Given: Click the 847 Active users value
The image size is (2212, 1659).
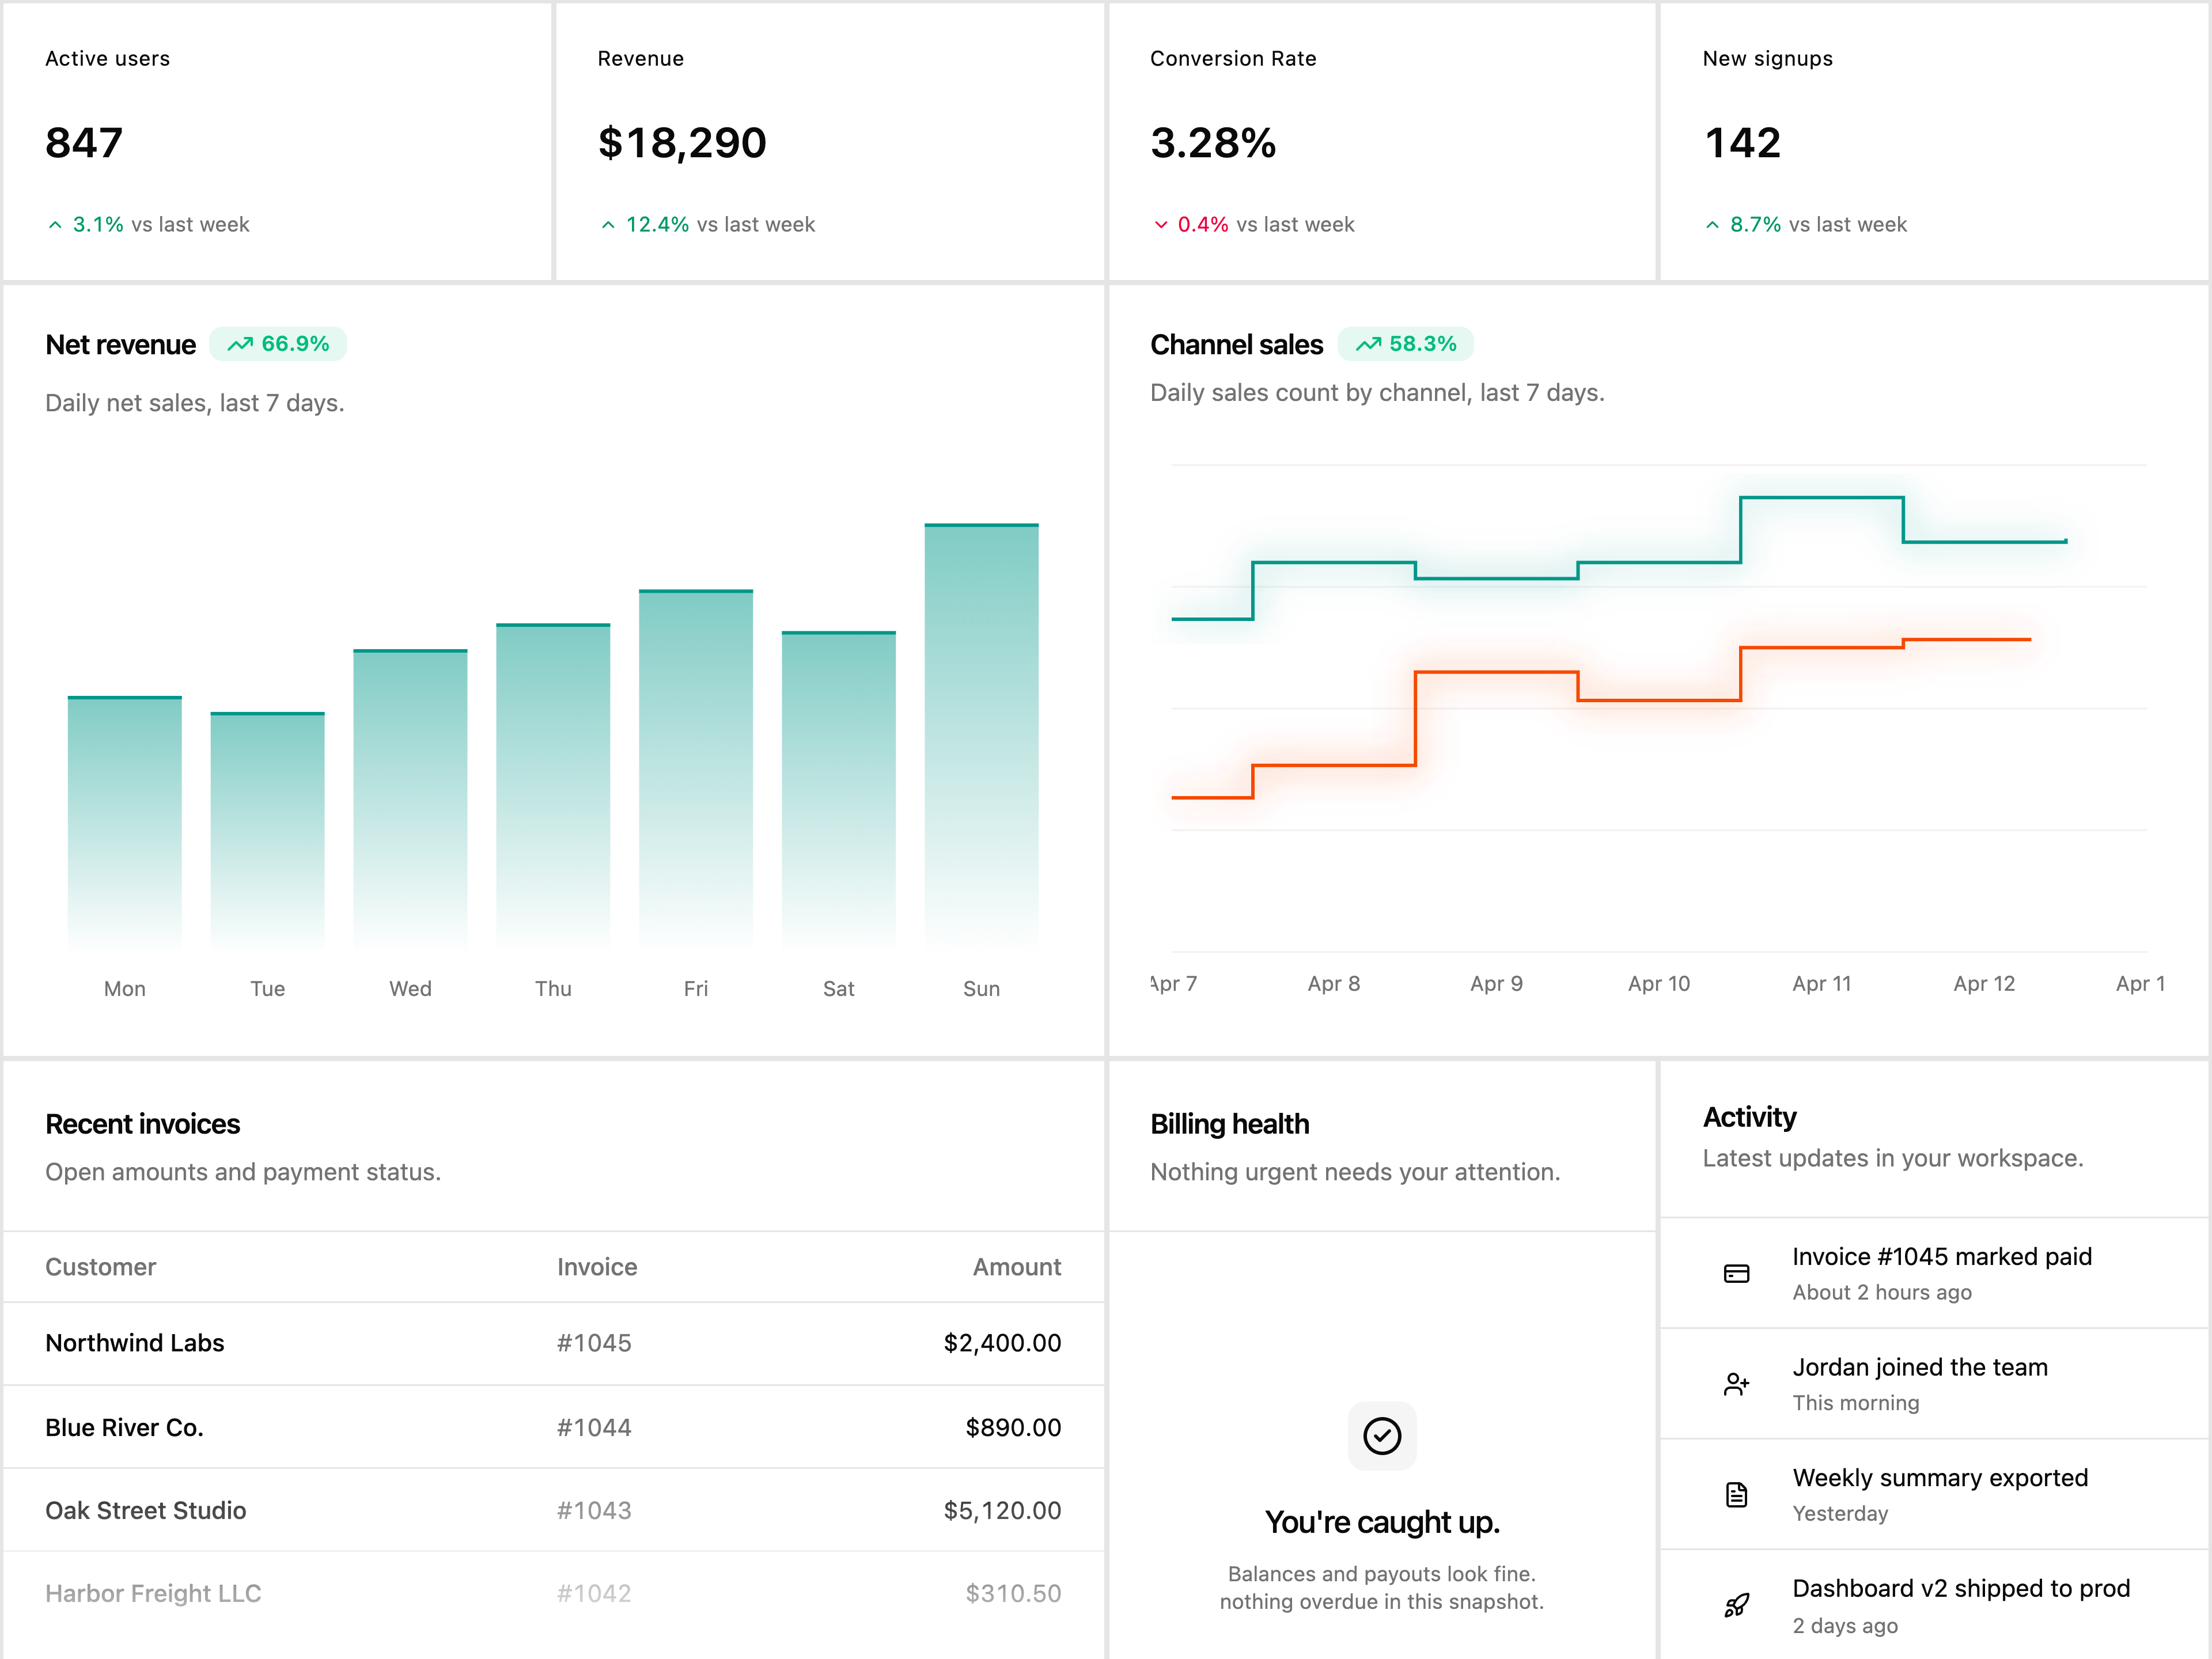Looking at the screenshot, I should (84, 143).
